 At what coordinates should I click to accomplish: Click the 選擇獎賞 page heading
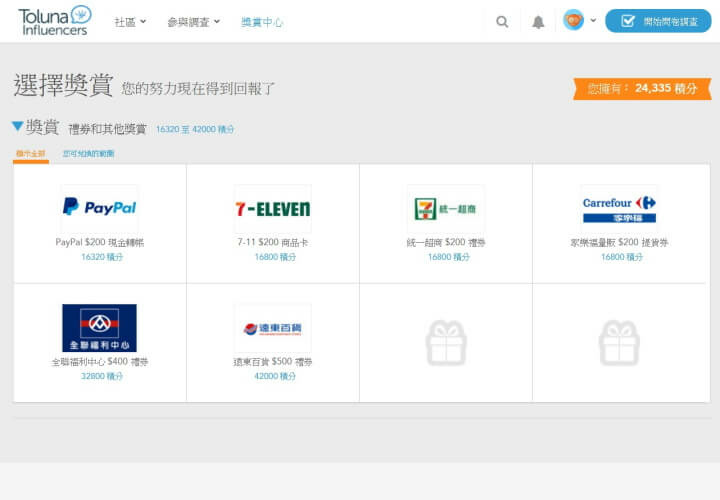63,85
